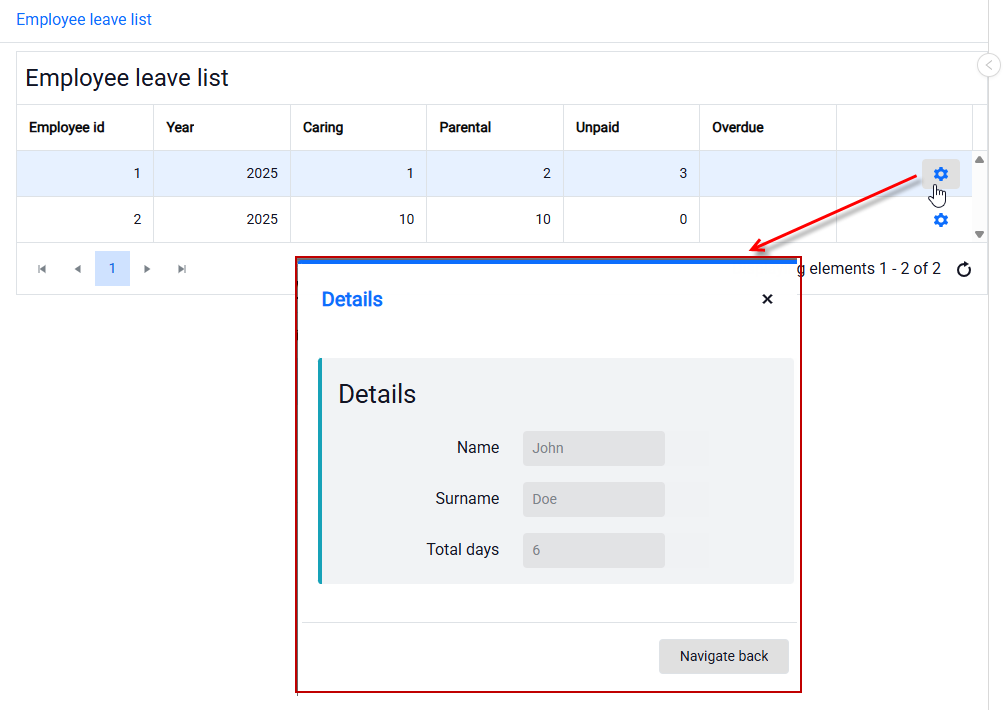Select Year 2025 cell for employee 1
1004x710 pixels.
point(222,173)
